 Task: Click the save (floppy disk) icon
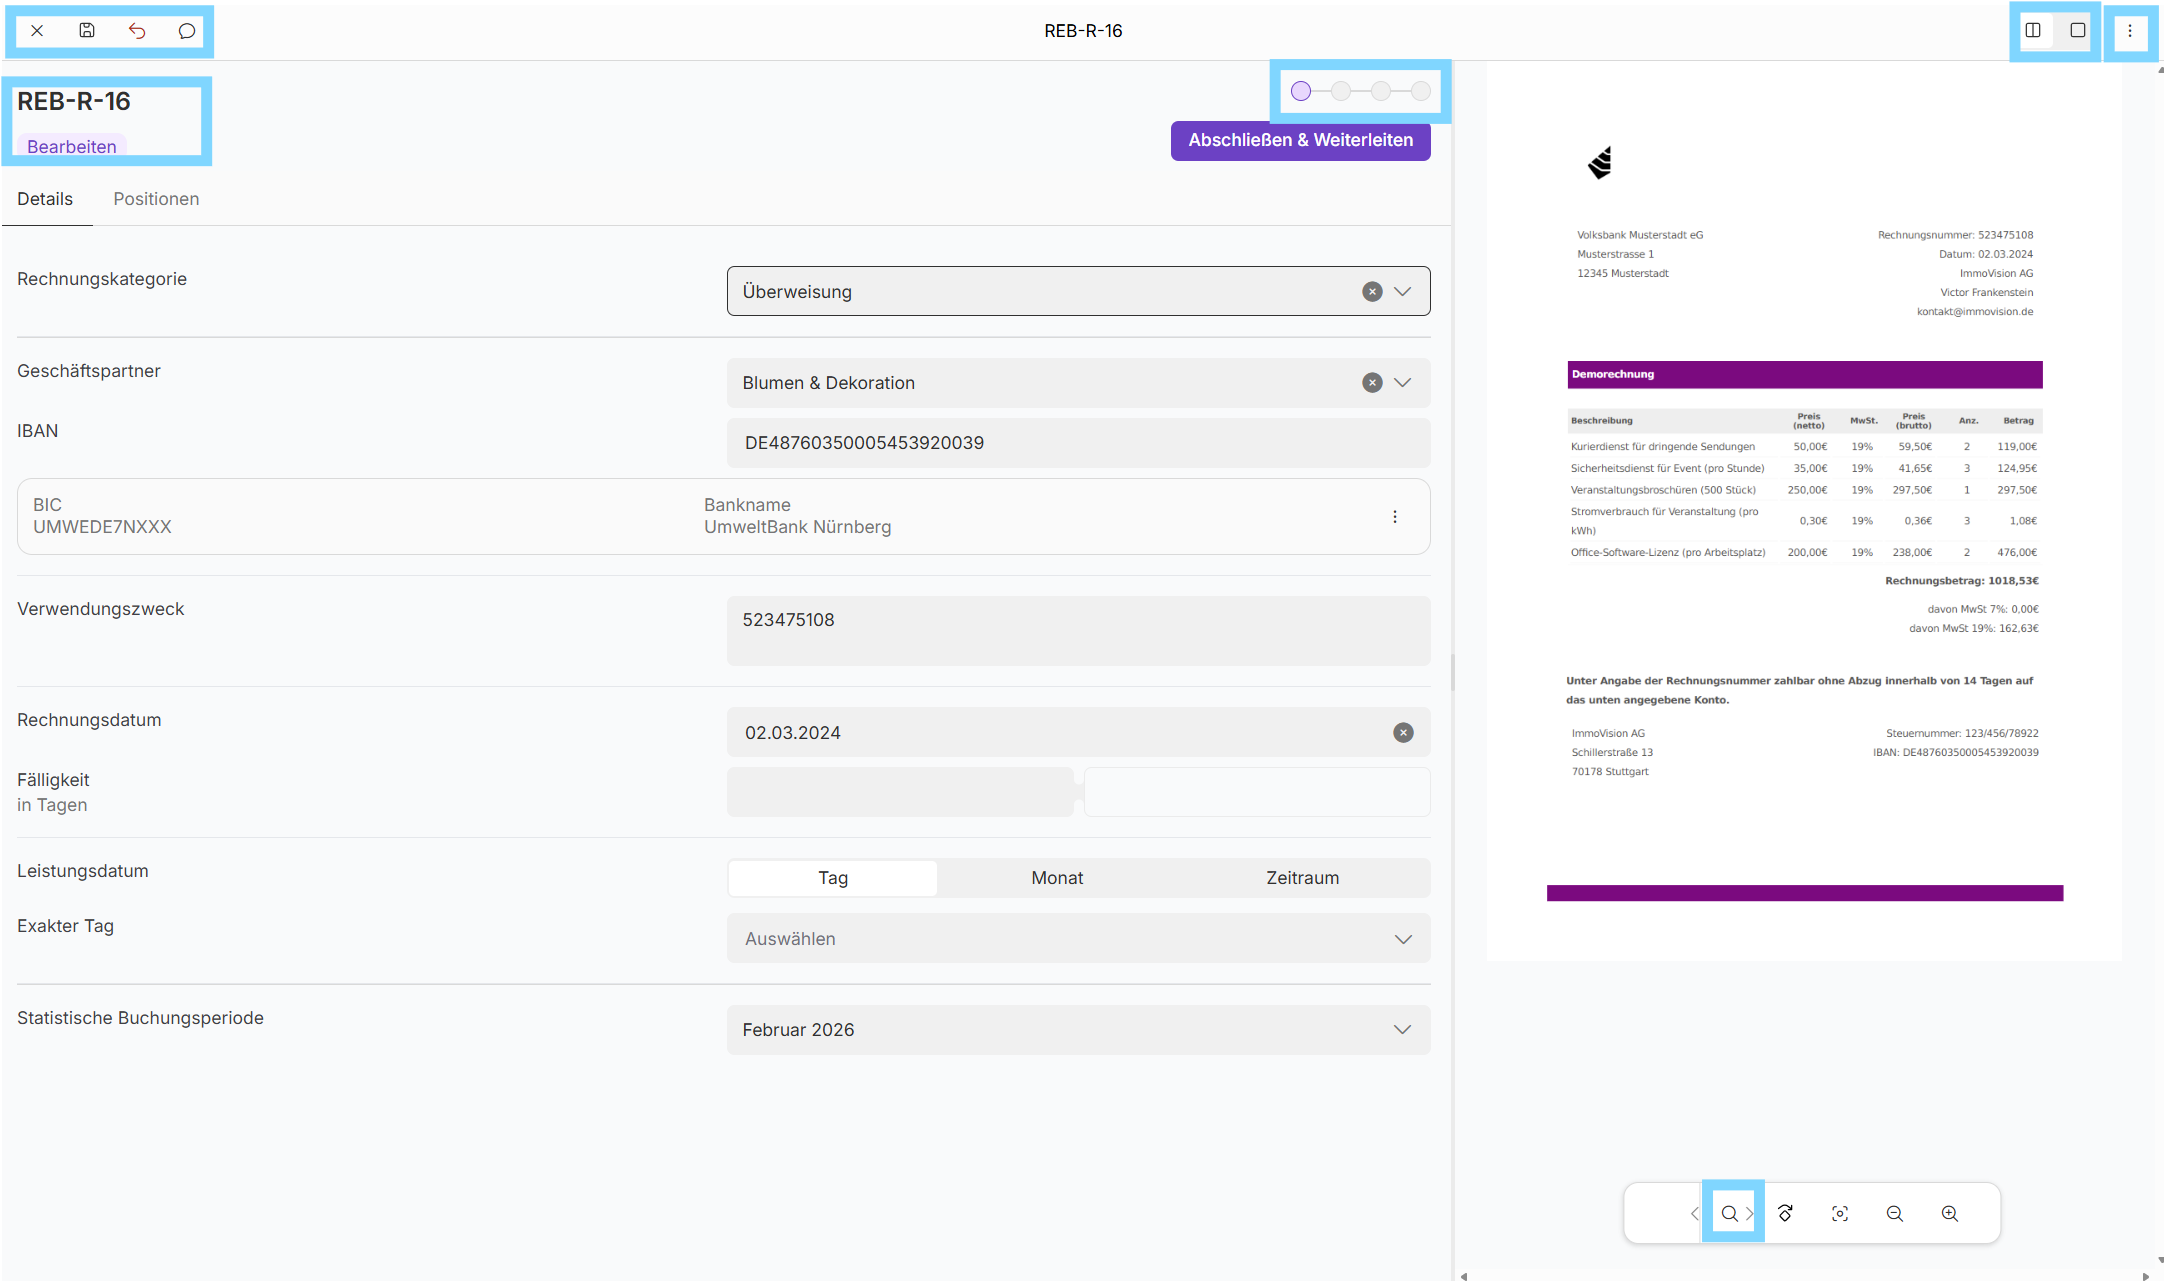[87, 31]
